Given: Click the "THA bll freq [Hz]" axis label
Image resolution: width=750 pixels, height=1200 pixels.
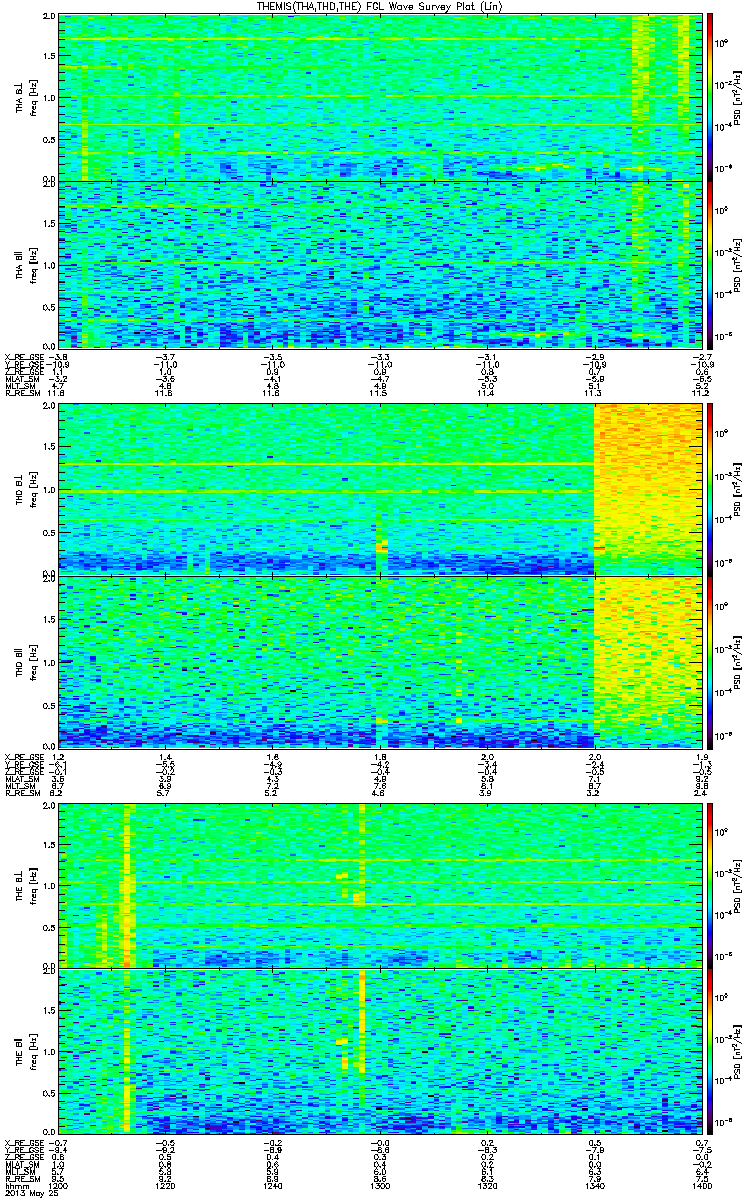Looking at the screenshot, I should 26,264.
